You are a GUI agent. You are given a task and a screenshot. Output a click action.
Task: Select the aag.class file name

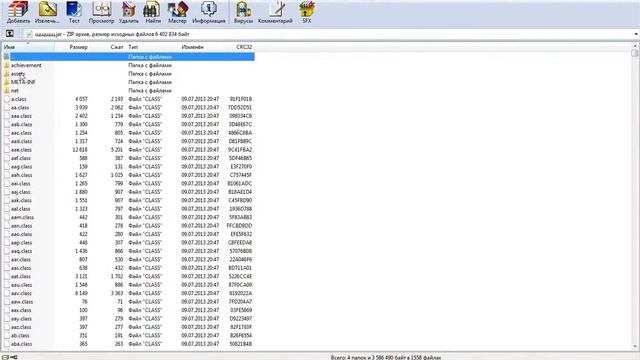click(x=22, y=167)
